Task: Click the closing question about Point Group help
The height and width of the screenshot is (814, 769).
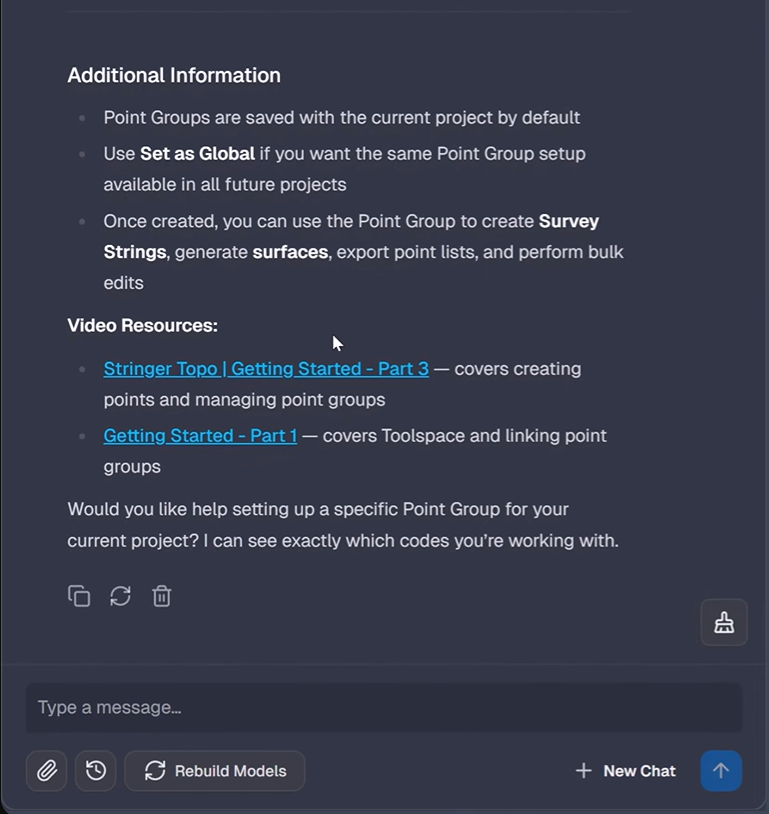Action: [x=343, y=525]
